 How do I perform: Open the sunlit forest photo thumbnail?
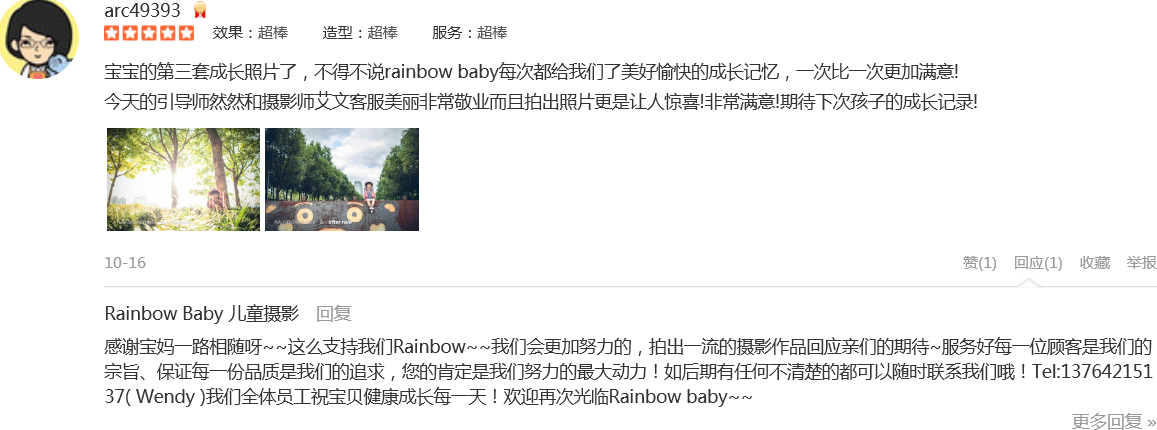tap(184, 179)
